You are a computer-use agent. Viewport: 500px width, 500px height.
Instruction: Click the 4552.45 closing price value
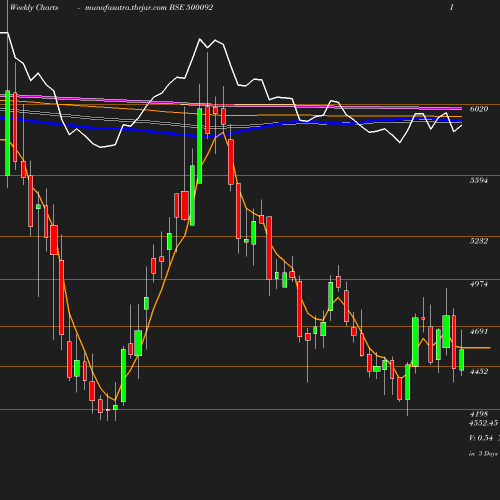[x=483, y=423]
